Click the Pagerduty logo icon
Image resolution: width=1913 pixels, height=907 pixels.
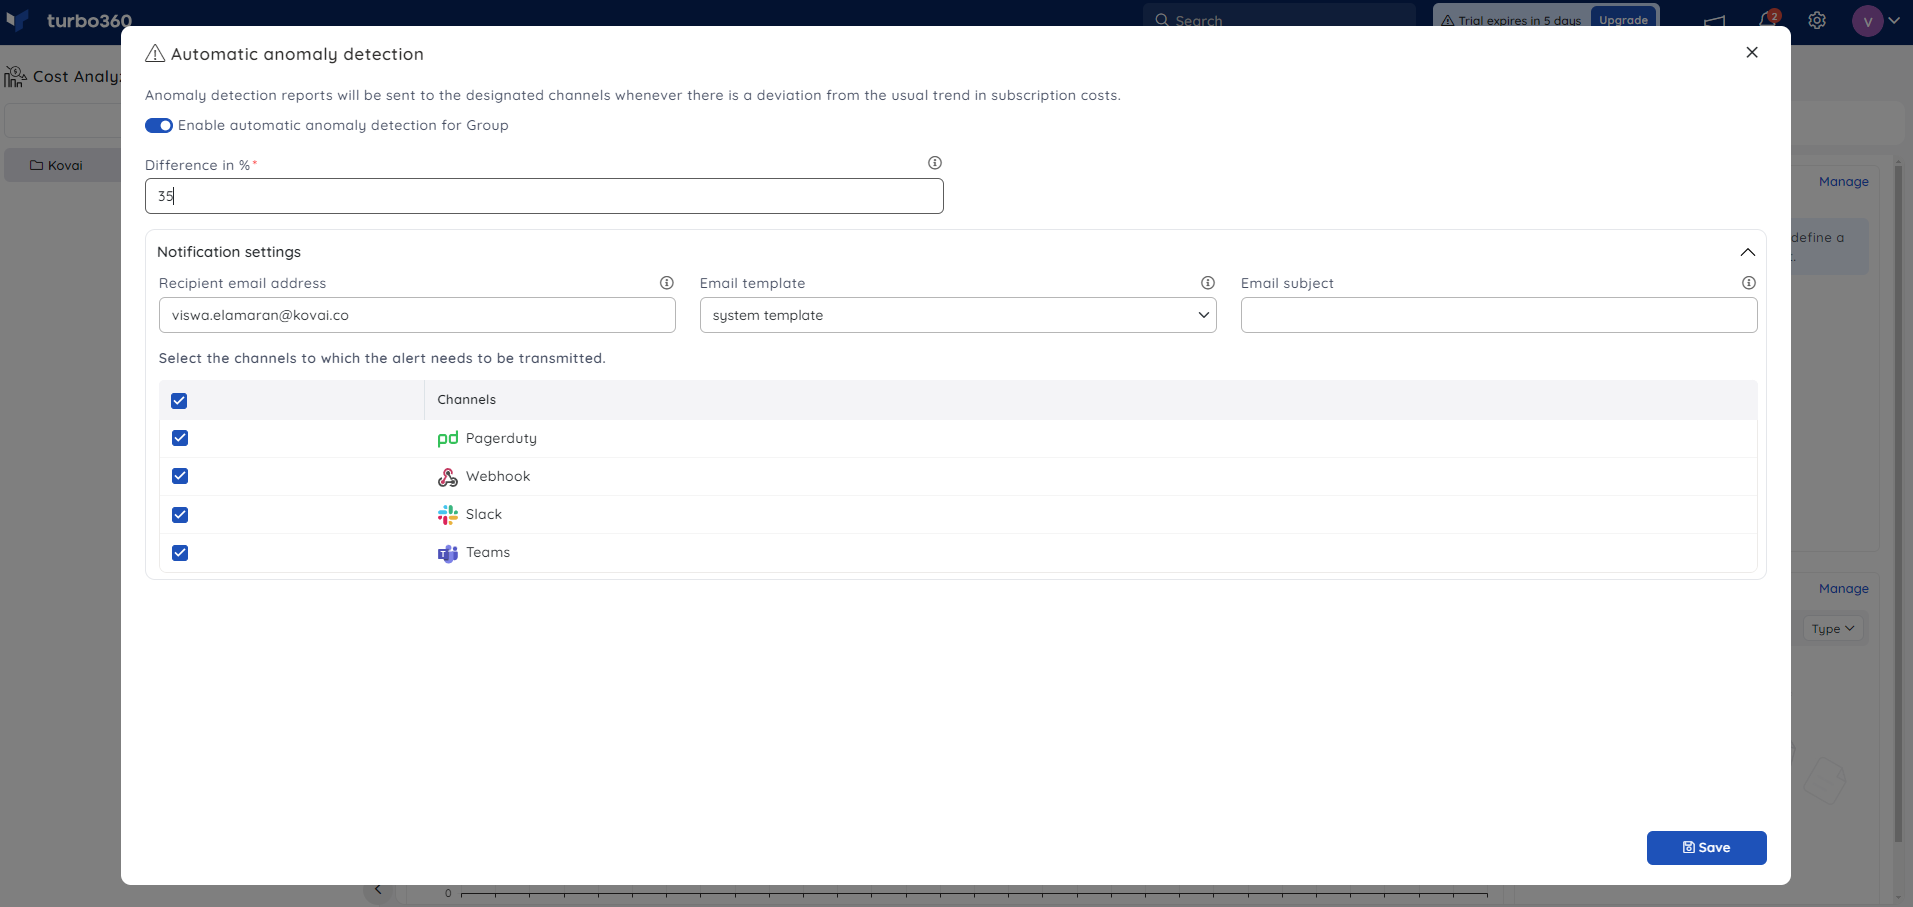(448, 438)
